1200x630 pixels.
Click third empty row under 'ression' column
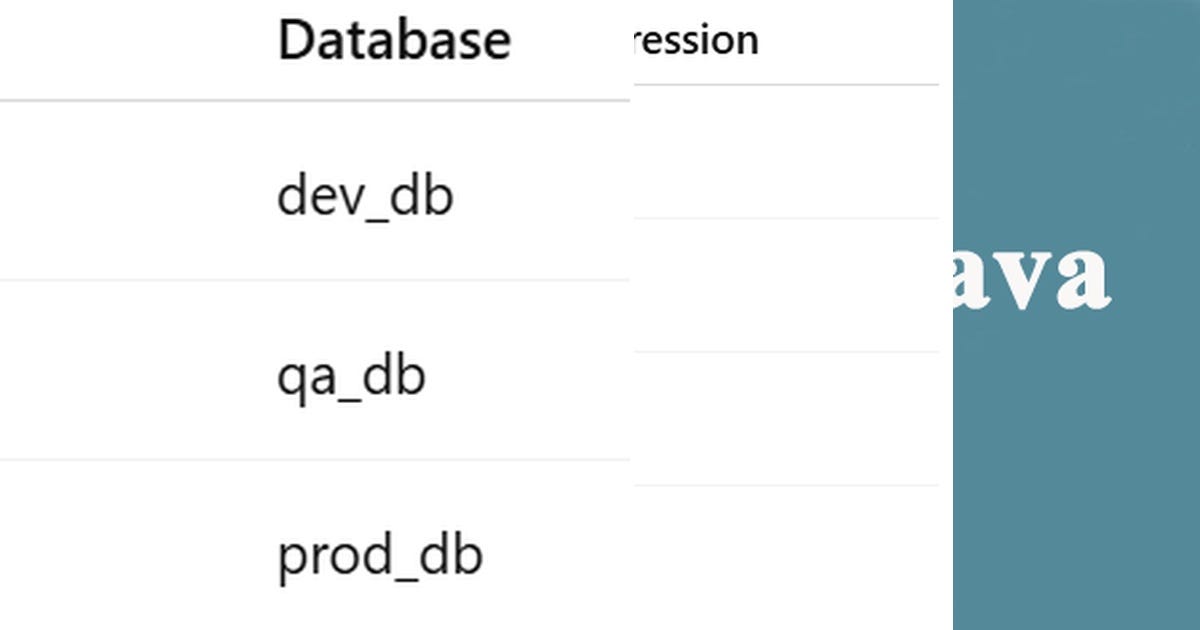tap(786, 419)
